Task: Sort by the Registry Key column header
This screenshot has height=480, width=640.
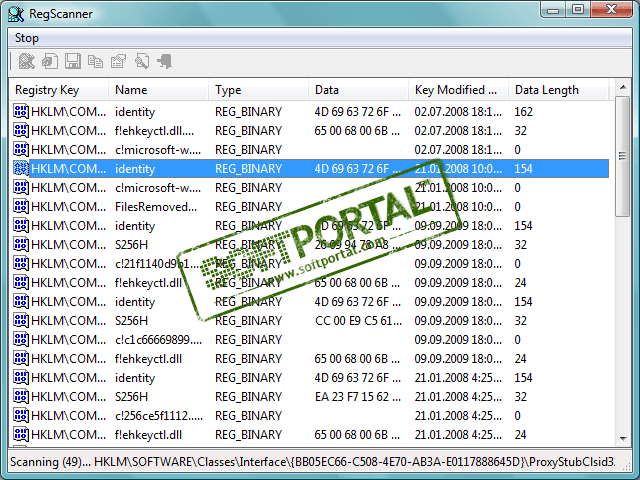Action: (59, 90)
